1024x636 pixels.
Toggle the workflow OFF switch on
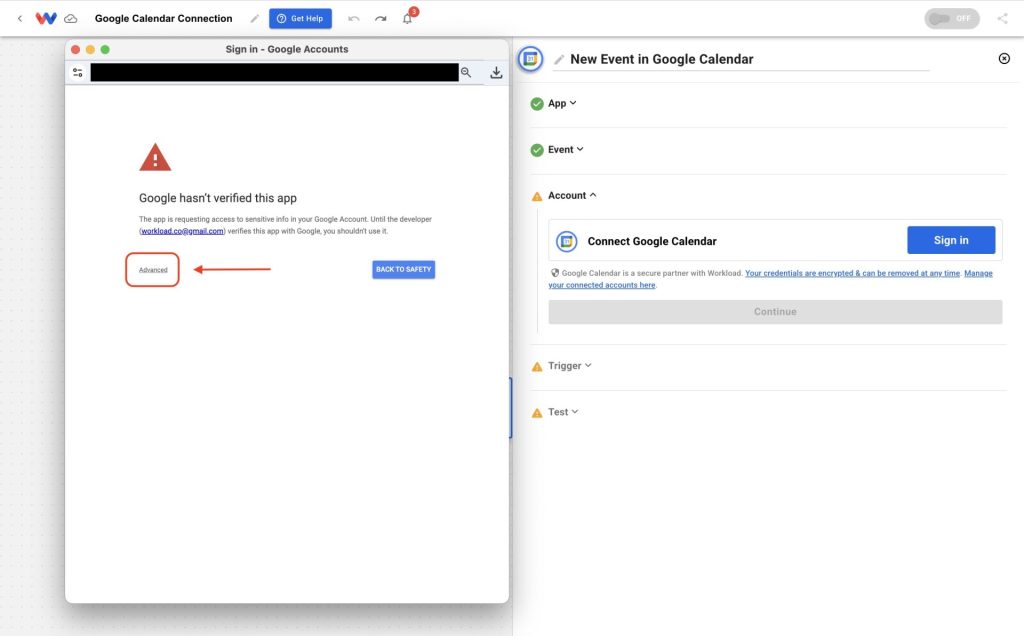[x=952, y=18]
